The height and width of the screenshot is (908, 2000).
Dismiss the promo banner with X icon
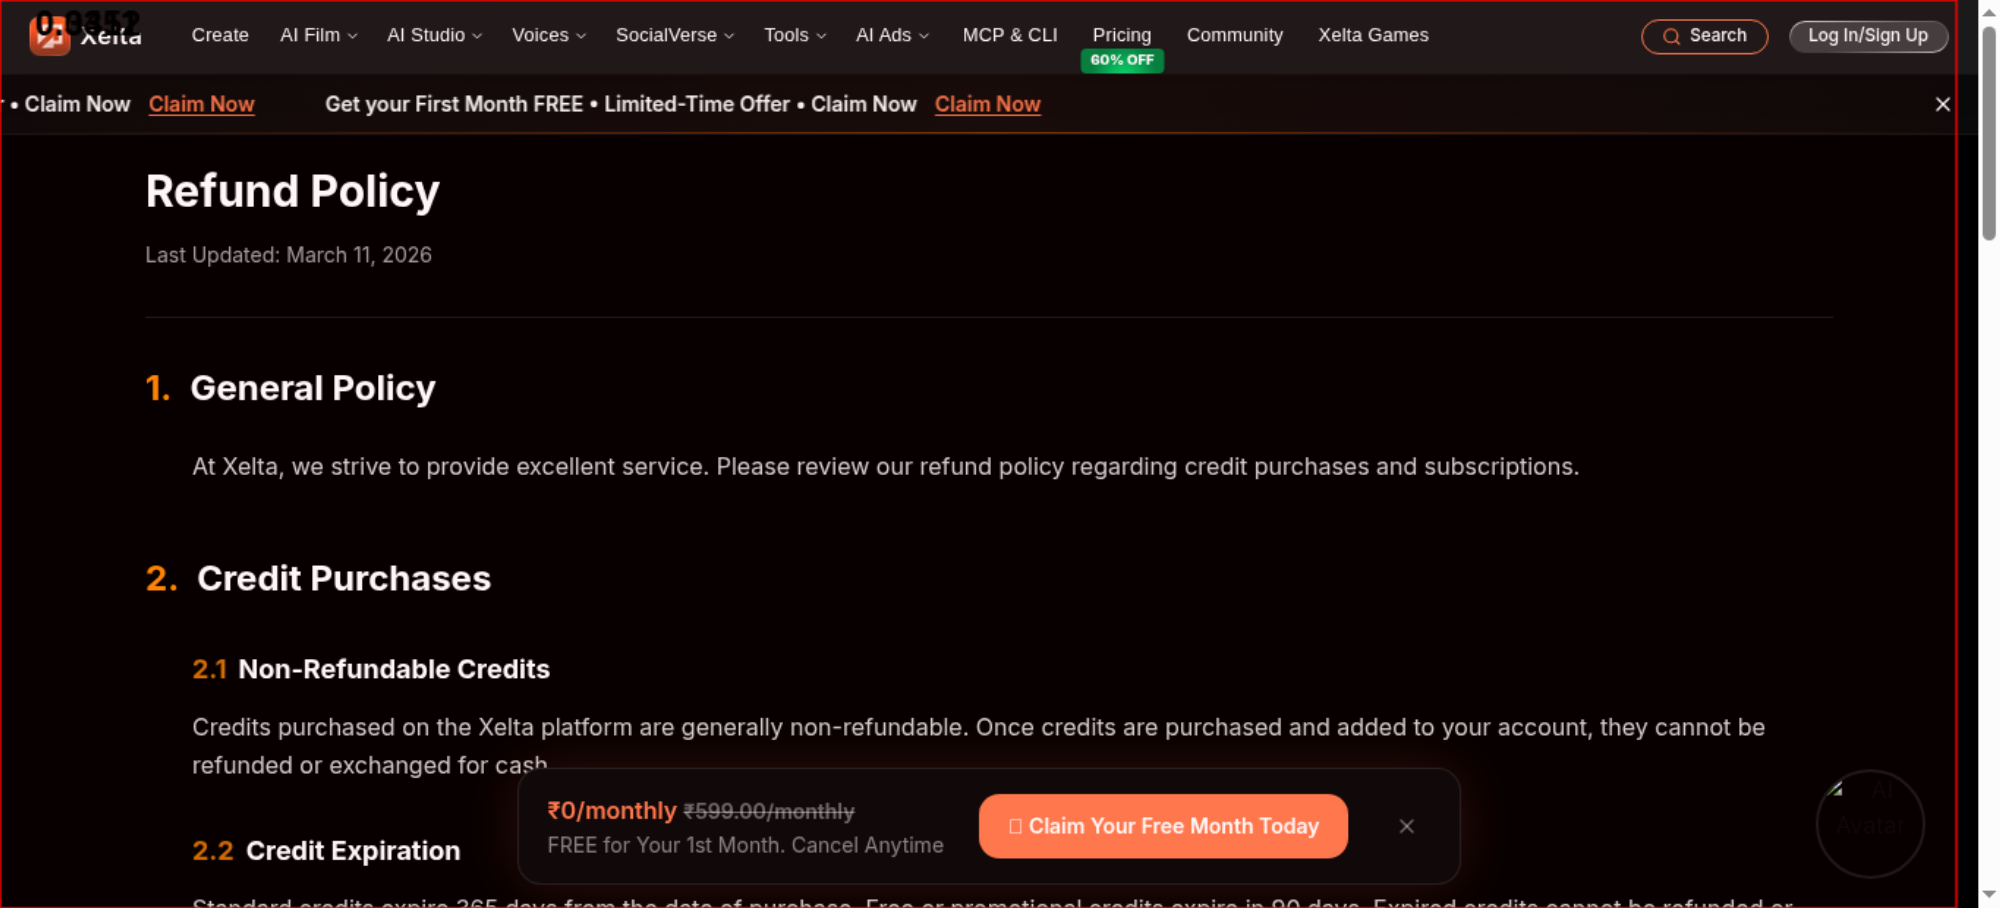tap(1942, 104)
